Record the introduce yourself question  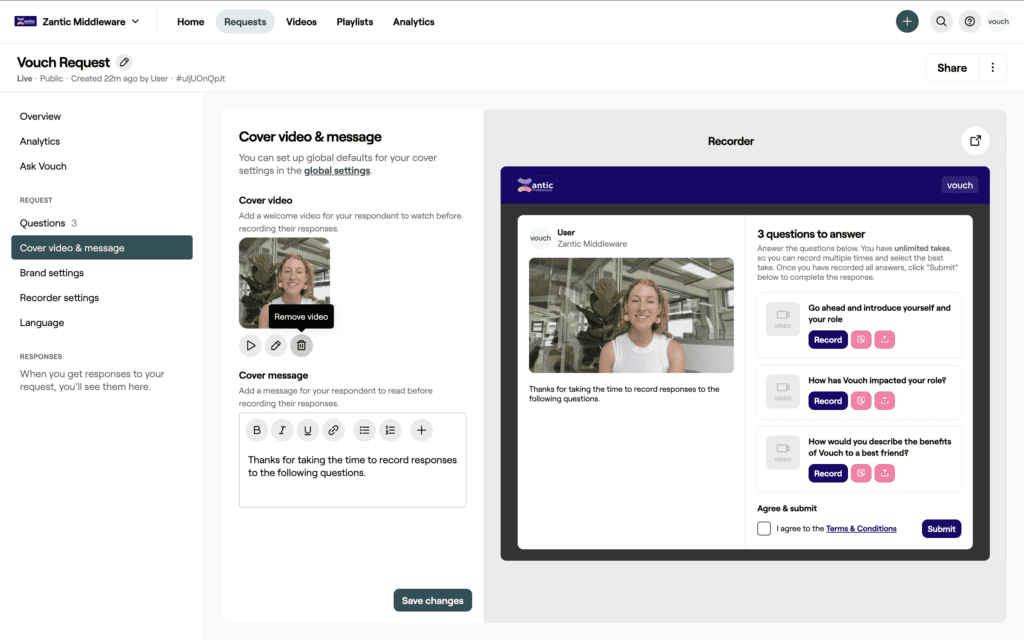click(x=827, y=340)
